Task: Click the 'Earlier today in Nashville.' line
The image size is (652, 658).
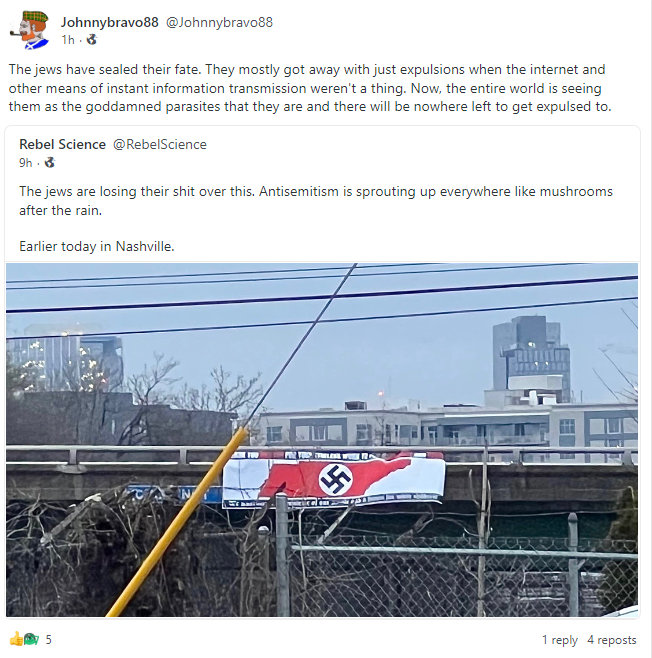Action: coord(96,246)
